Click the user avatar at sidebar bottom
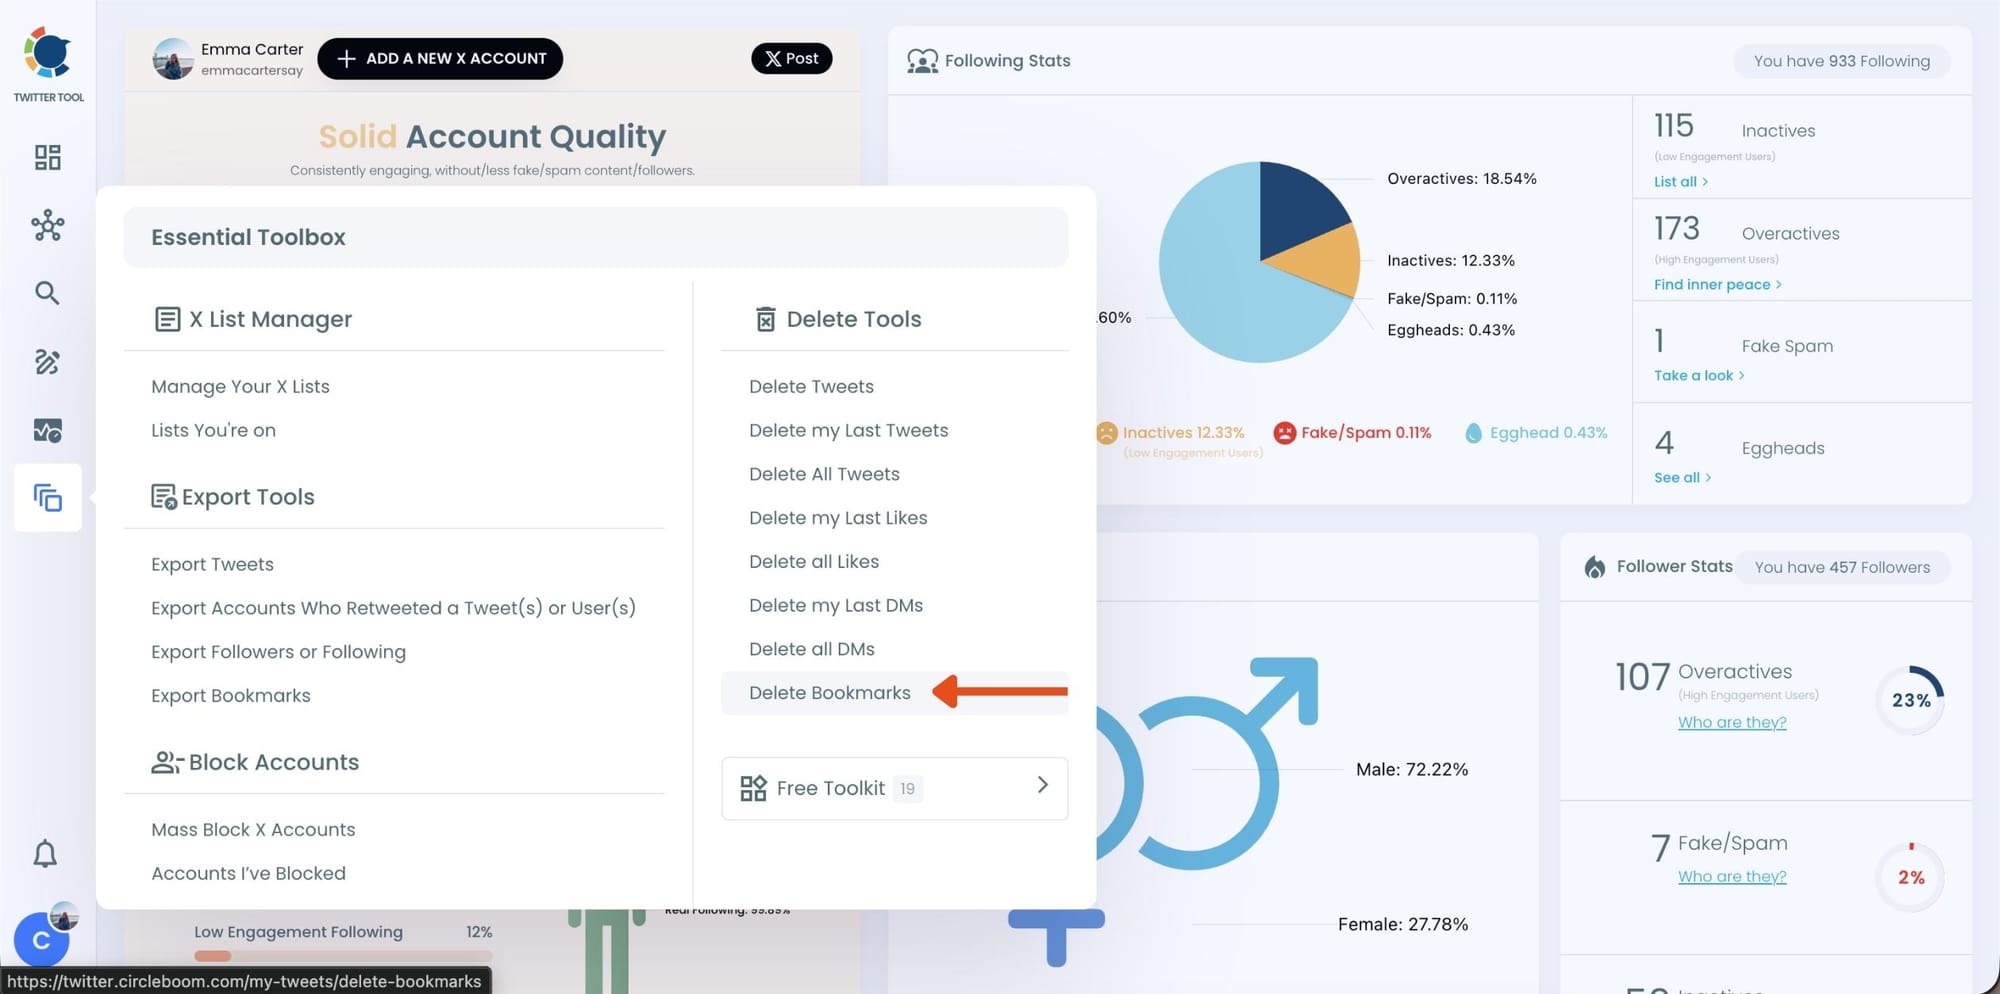 click(x=43, y=937)
